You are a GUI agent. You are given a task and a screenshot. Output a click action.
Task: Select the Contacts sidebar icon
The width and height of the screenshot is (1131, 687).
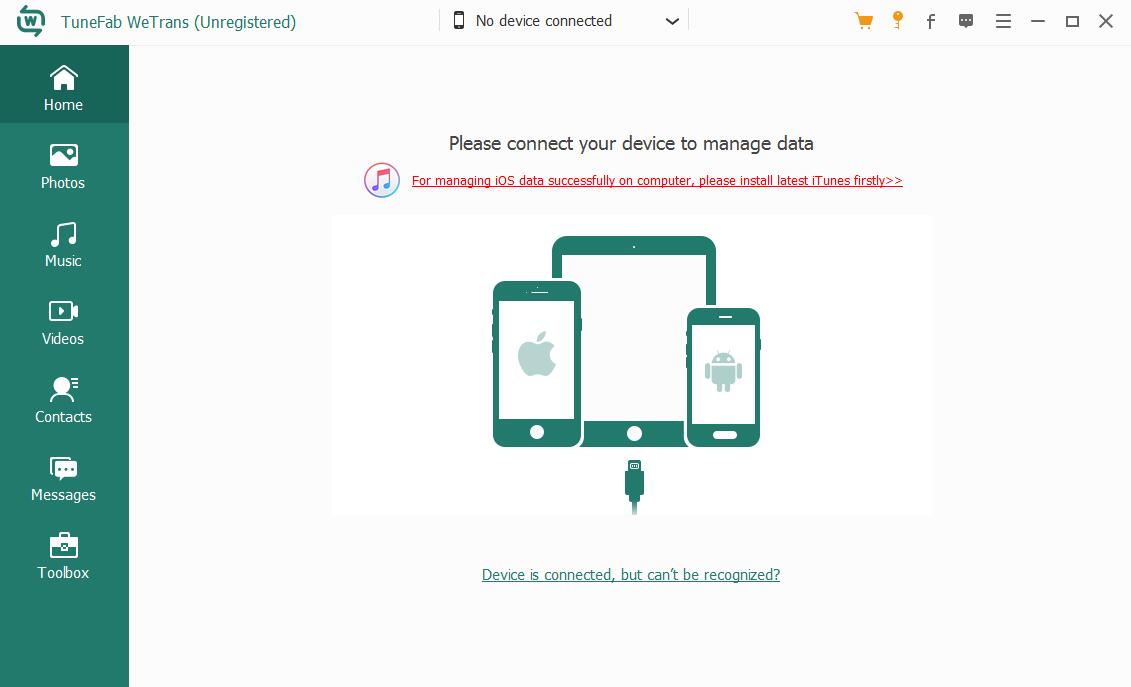pos(63,399)
